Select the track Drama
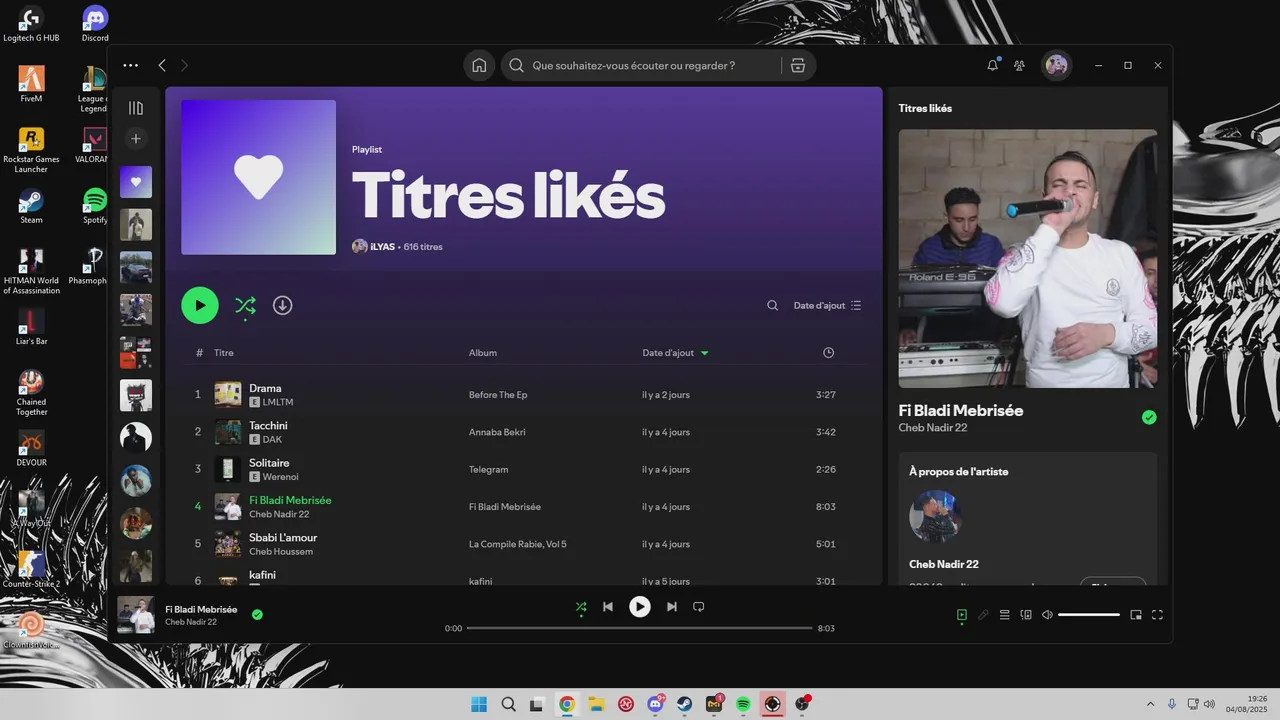The image size is (1280, 720). (x=265, y=388)
